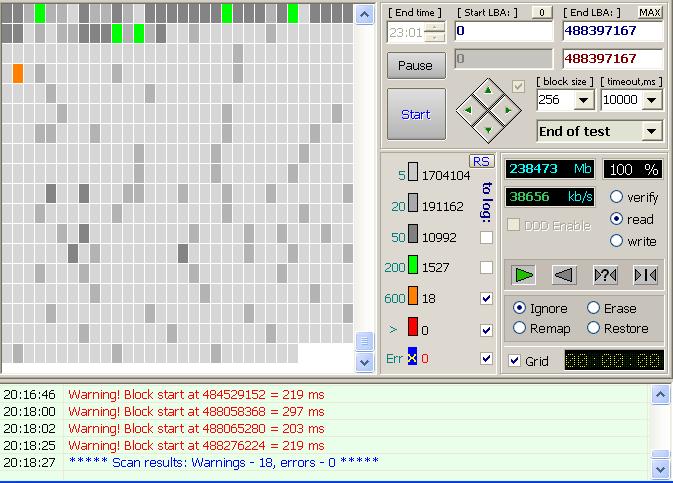
Task: Click the scan grid scroll down arrow
Action: coord(364,363)
